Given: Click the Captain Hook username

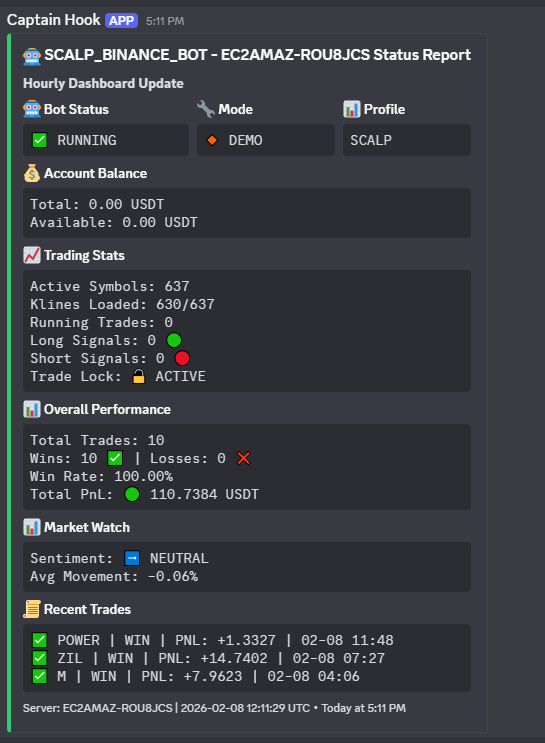Looking at the screenshot, I should click(x=54, y=20).
